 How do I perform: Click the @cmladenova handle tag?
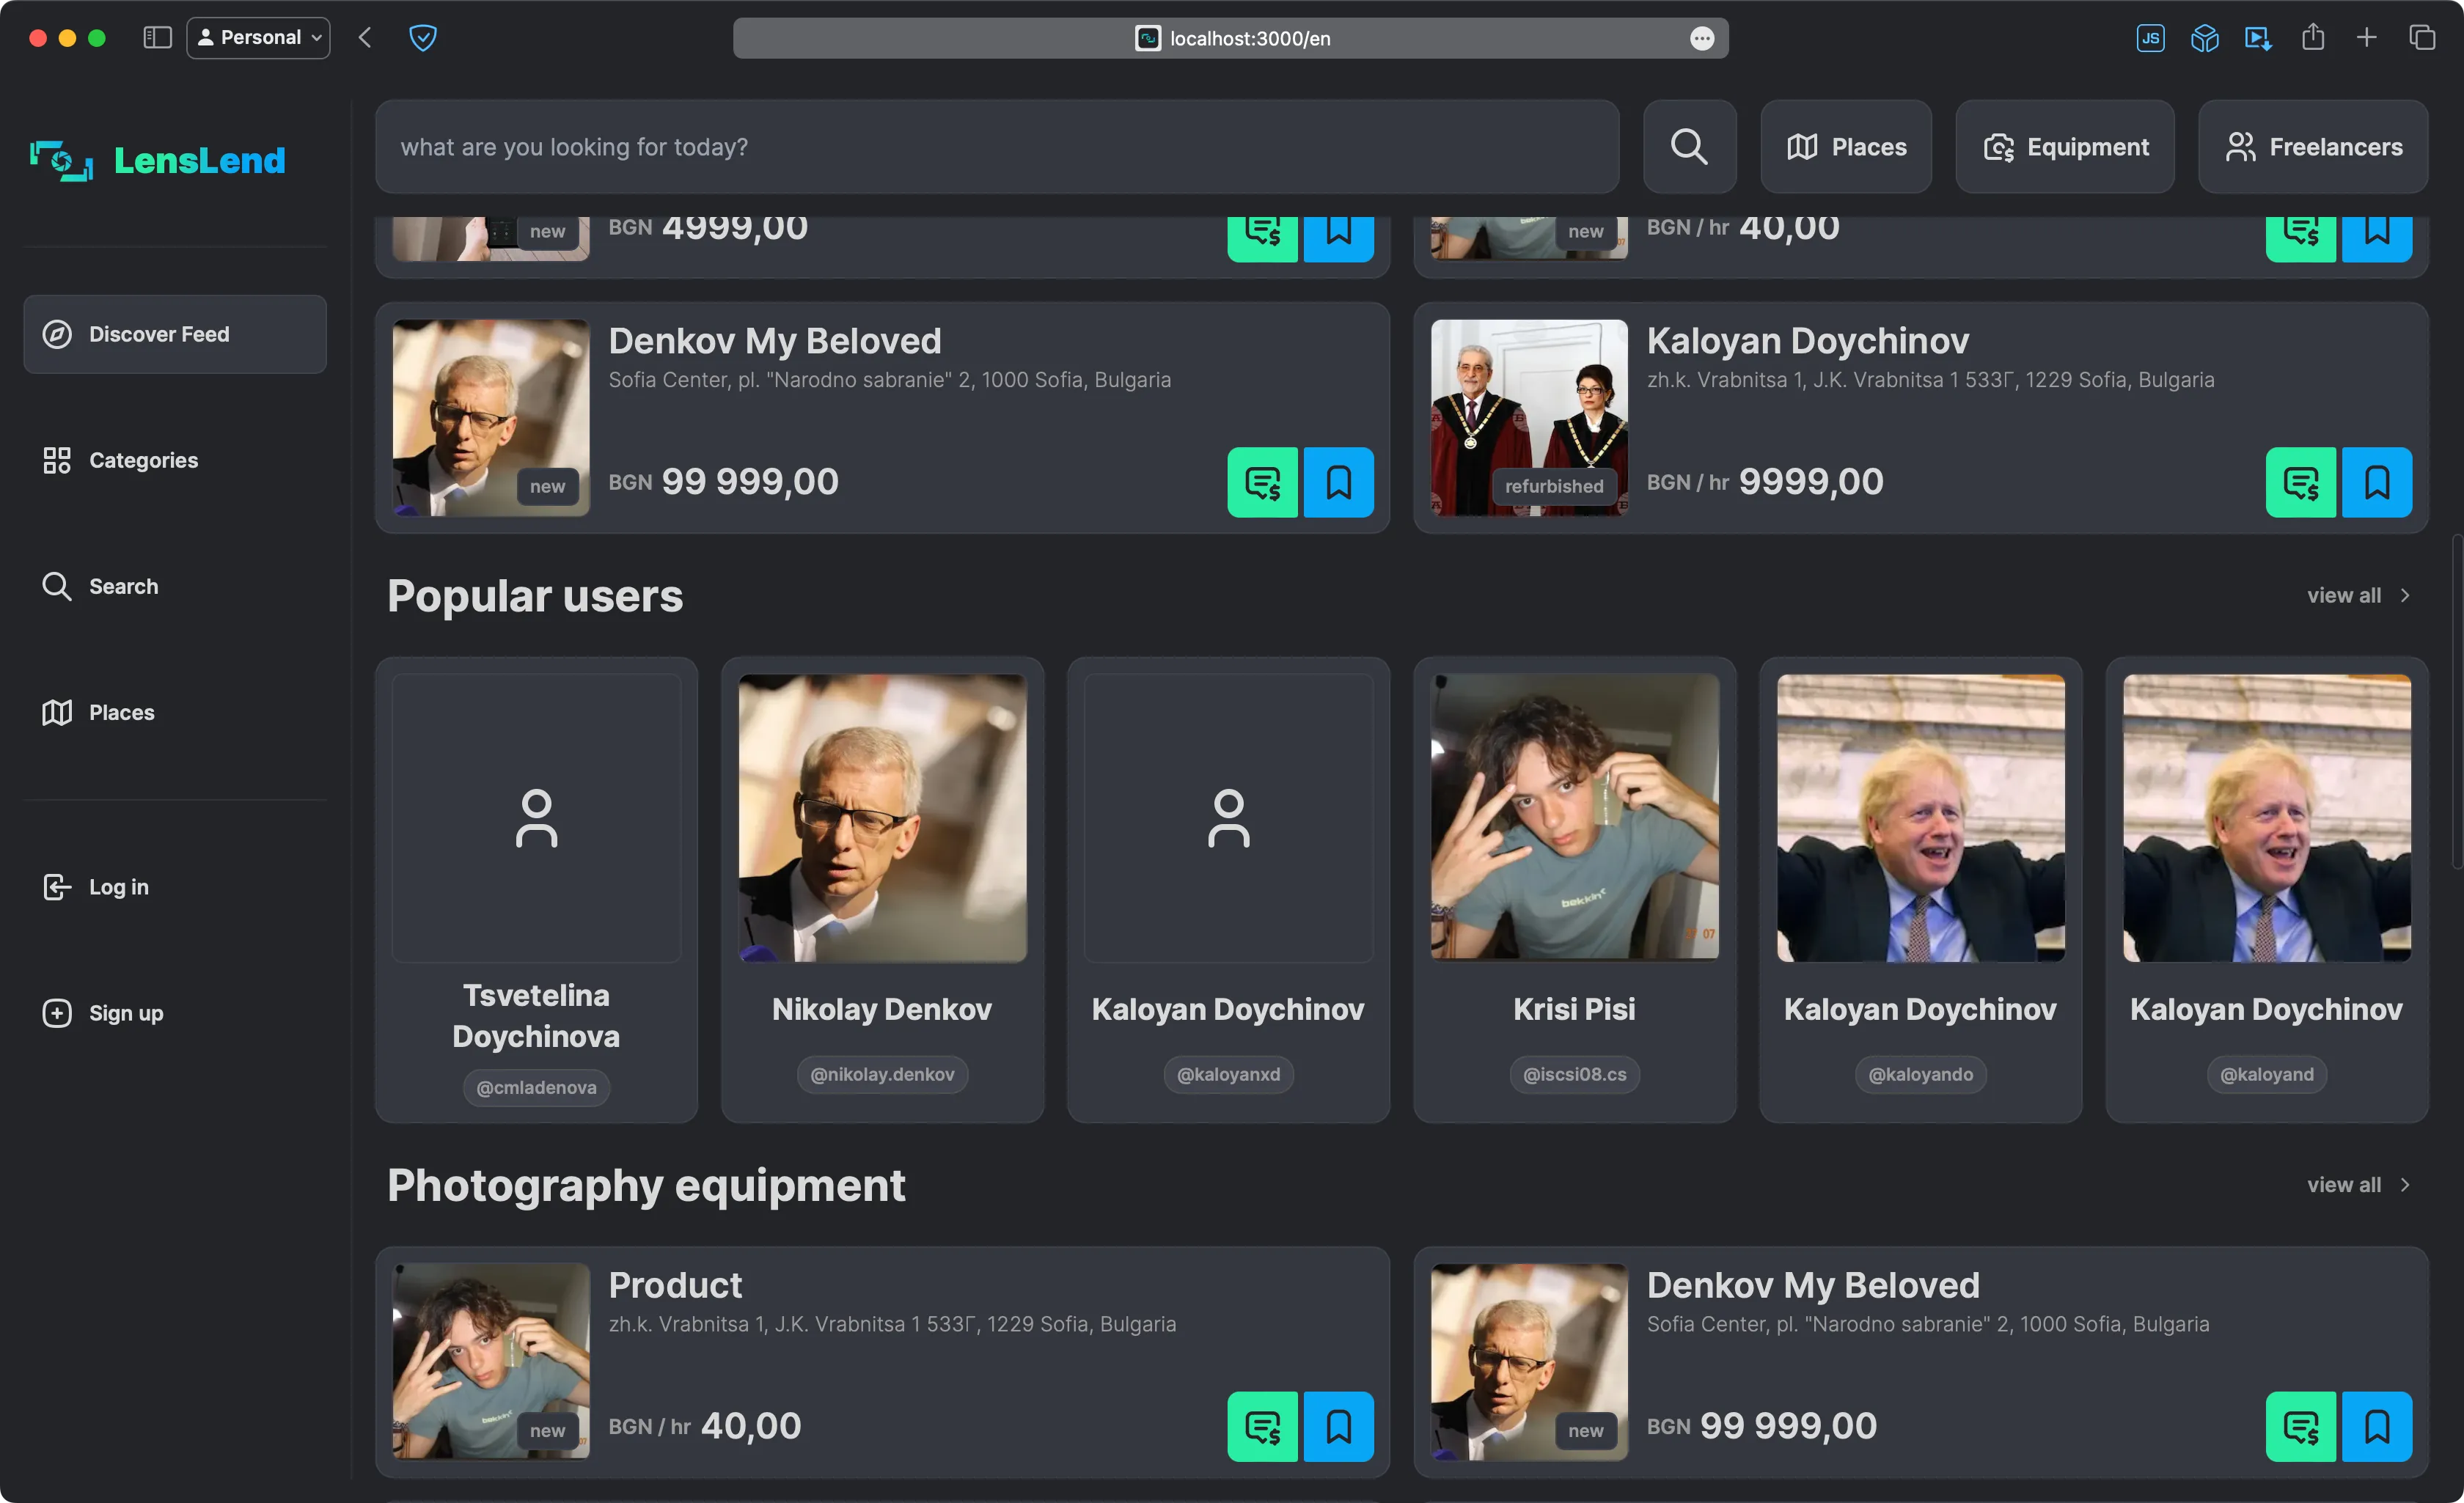click(x=536, y=1087)
